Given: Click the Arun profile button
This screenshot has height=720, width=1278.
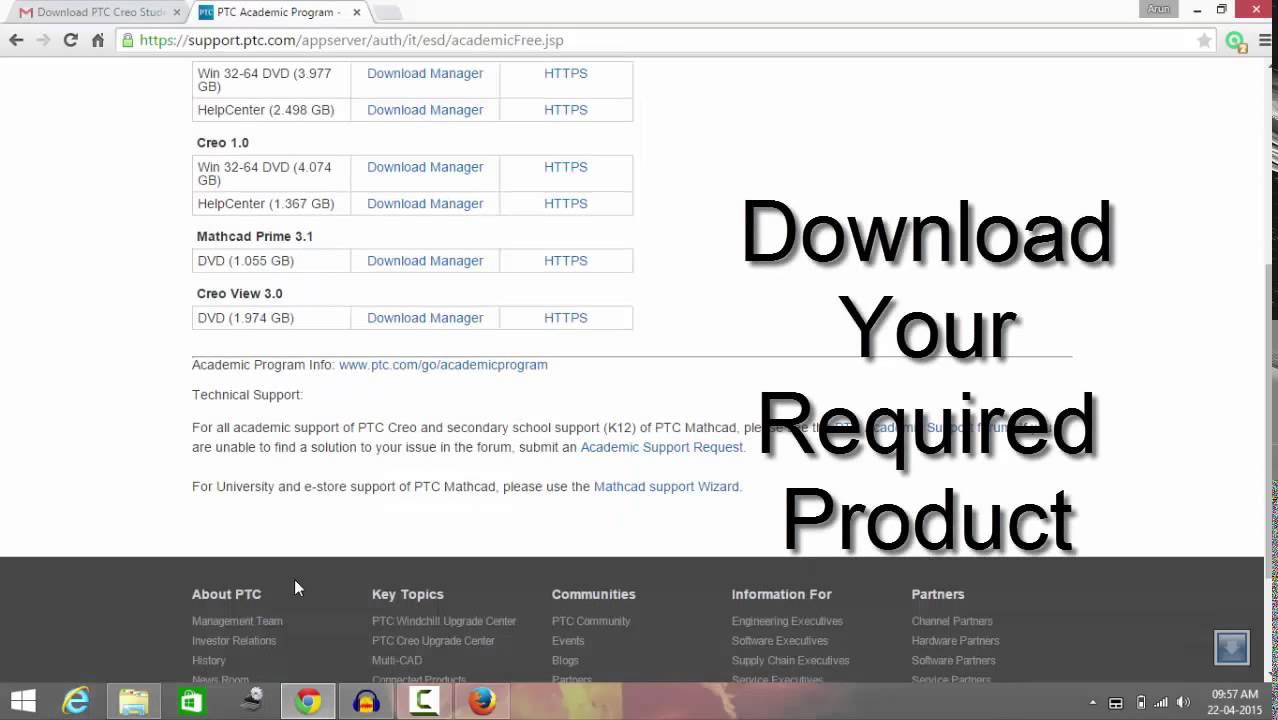Looking at the screenshot, I should (1158, 9).
